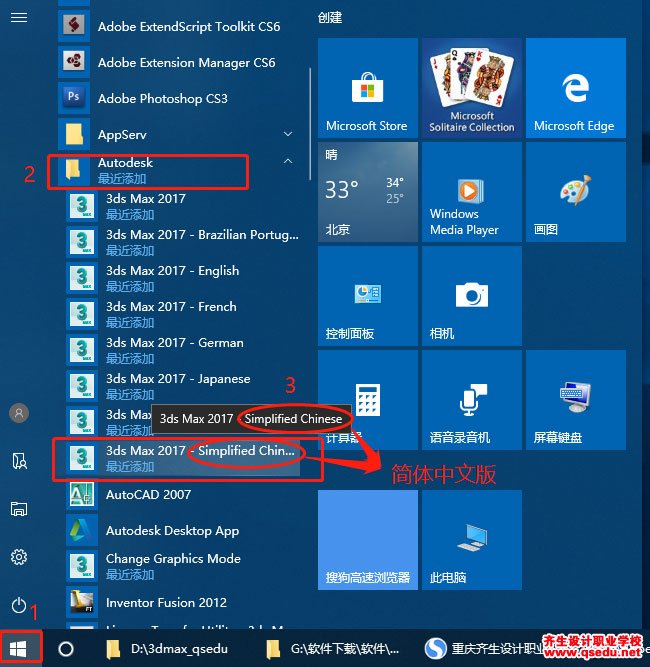Open the 相机 Camera tile
The height and width of the screenshot is (667, 650).
coord(472,296)
